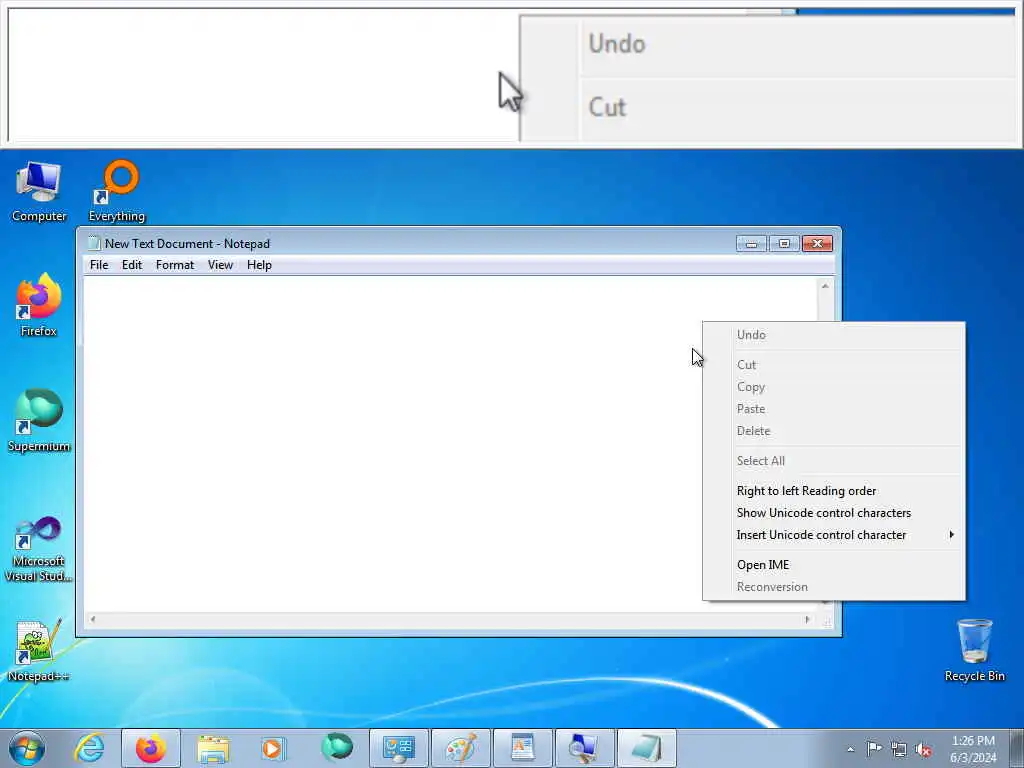Launch Windows Media Player from taskbar
This screenshot has width=1024, height=768.
pos(272,748)
